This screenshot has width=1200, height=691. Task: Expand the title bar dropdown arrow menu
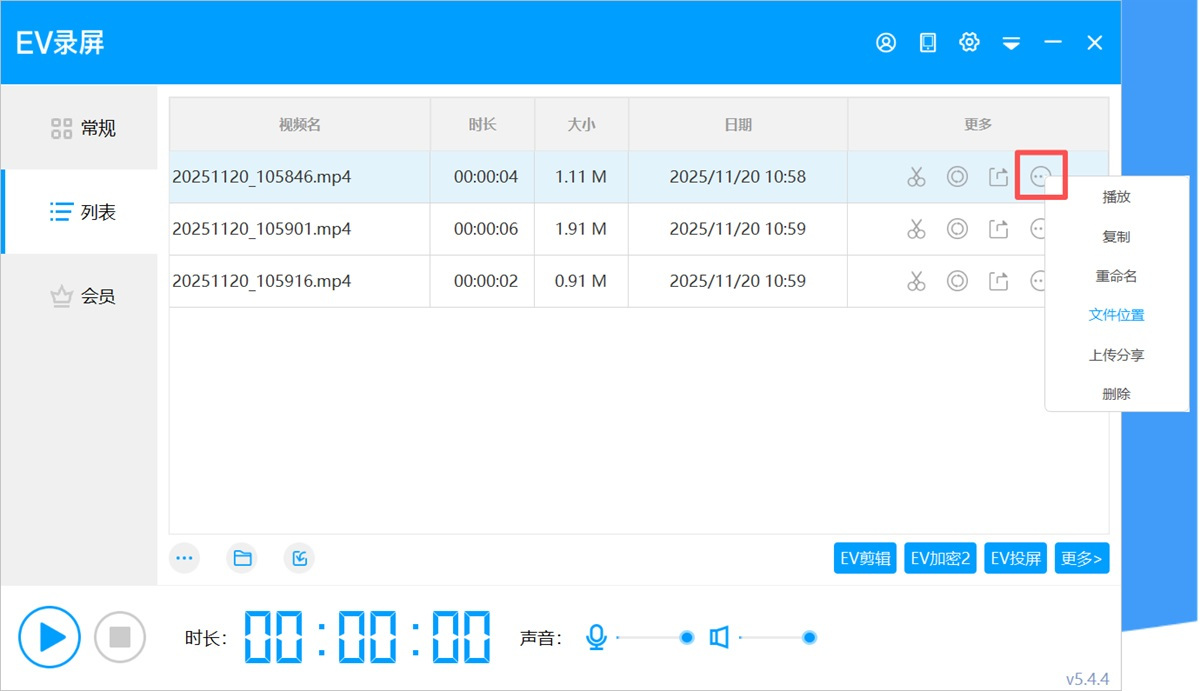click(1011, 43)
